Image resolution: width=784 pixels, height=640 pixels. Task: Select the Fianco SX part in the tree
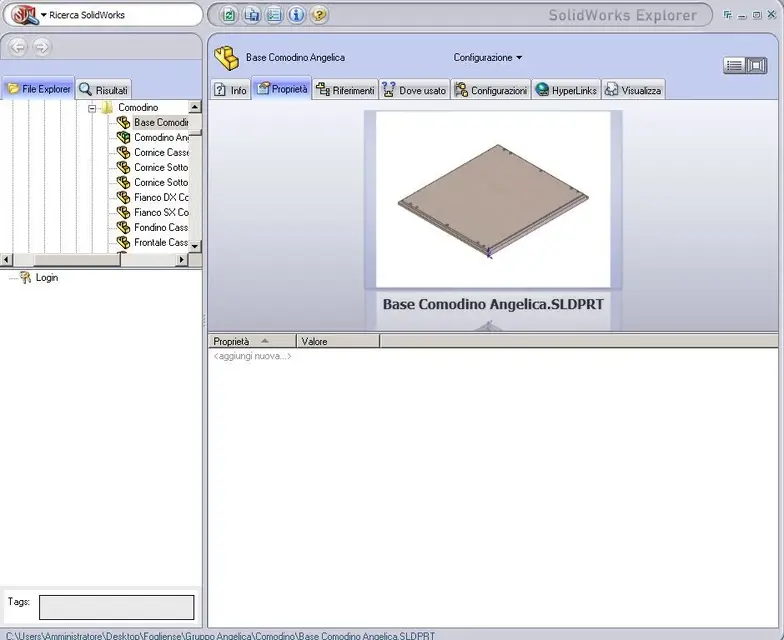click(161, 212)
